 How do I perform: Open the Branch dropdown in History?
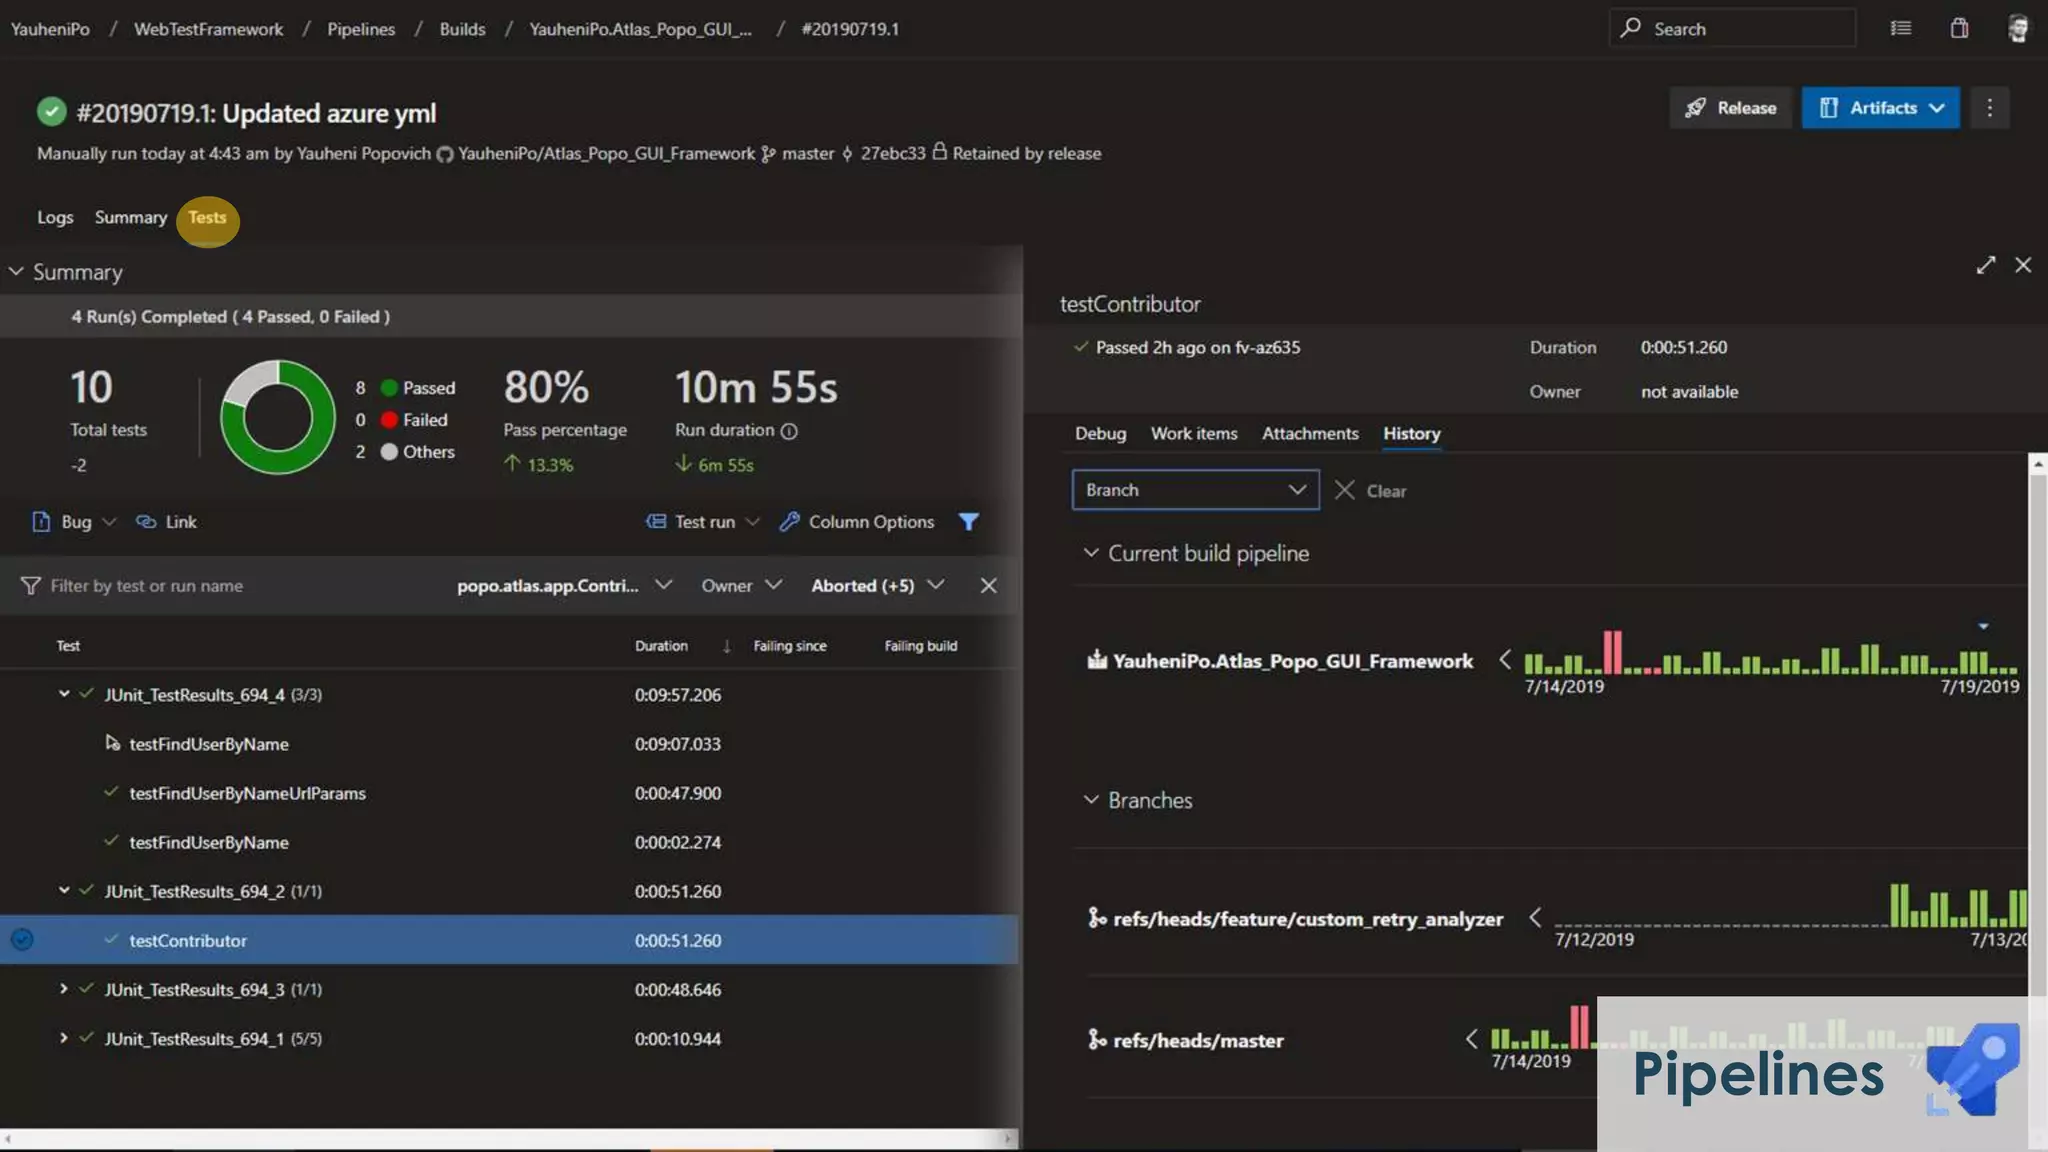point(1195,490)
